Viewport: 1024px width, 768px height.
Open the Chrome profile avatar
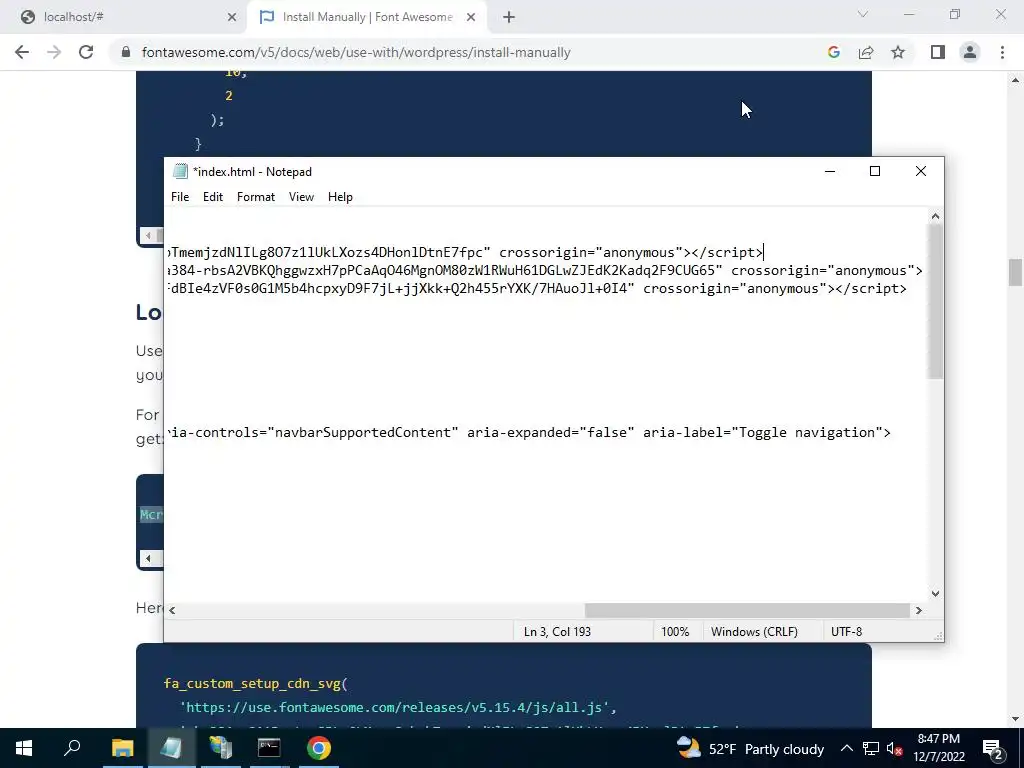[x=970, y=52]
